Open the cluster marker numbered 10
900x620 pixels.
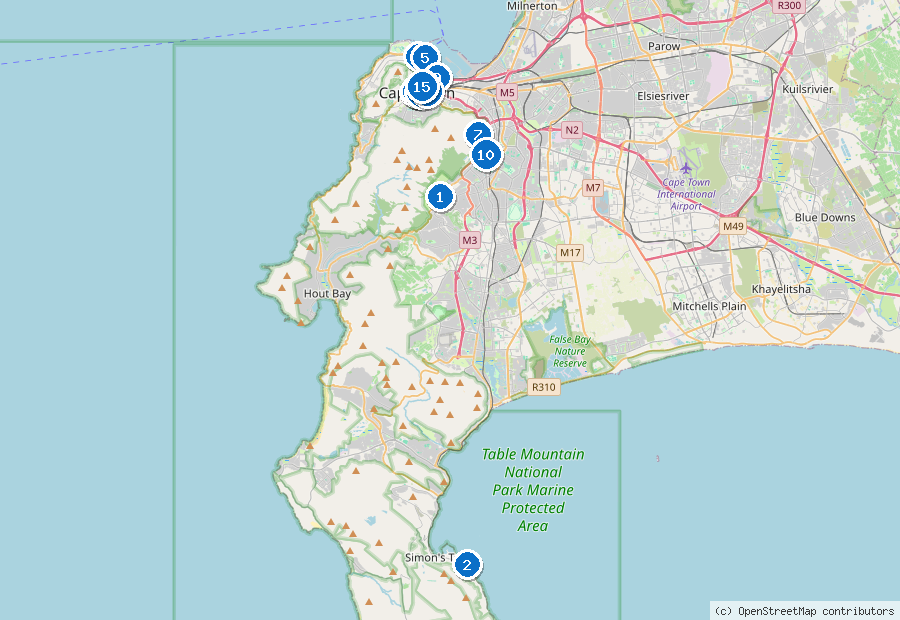(486, 154)
